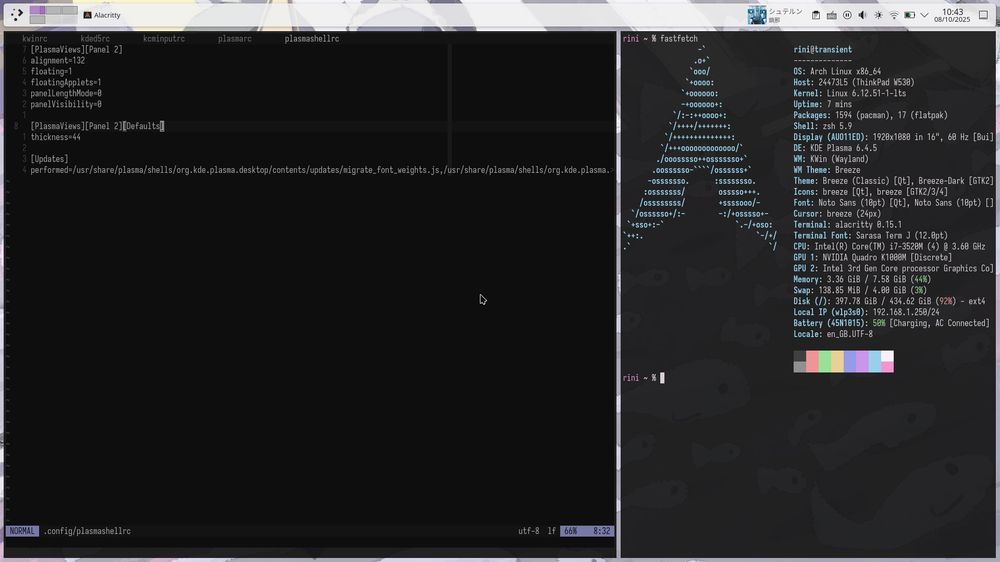This screenshot has width=1000, height=562.
Task: Open the keyboard tray icon
Action: click(x=832, y=15)
